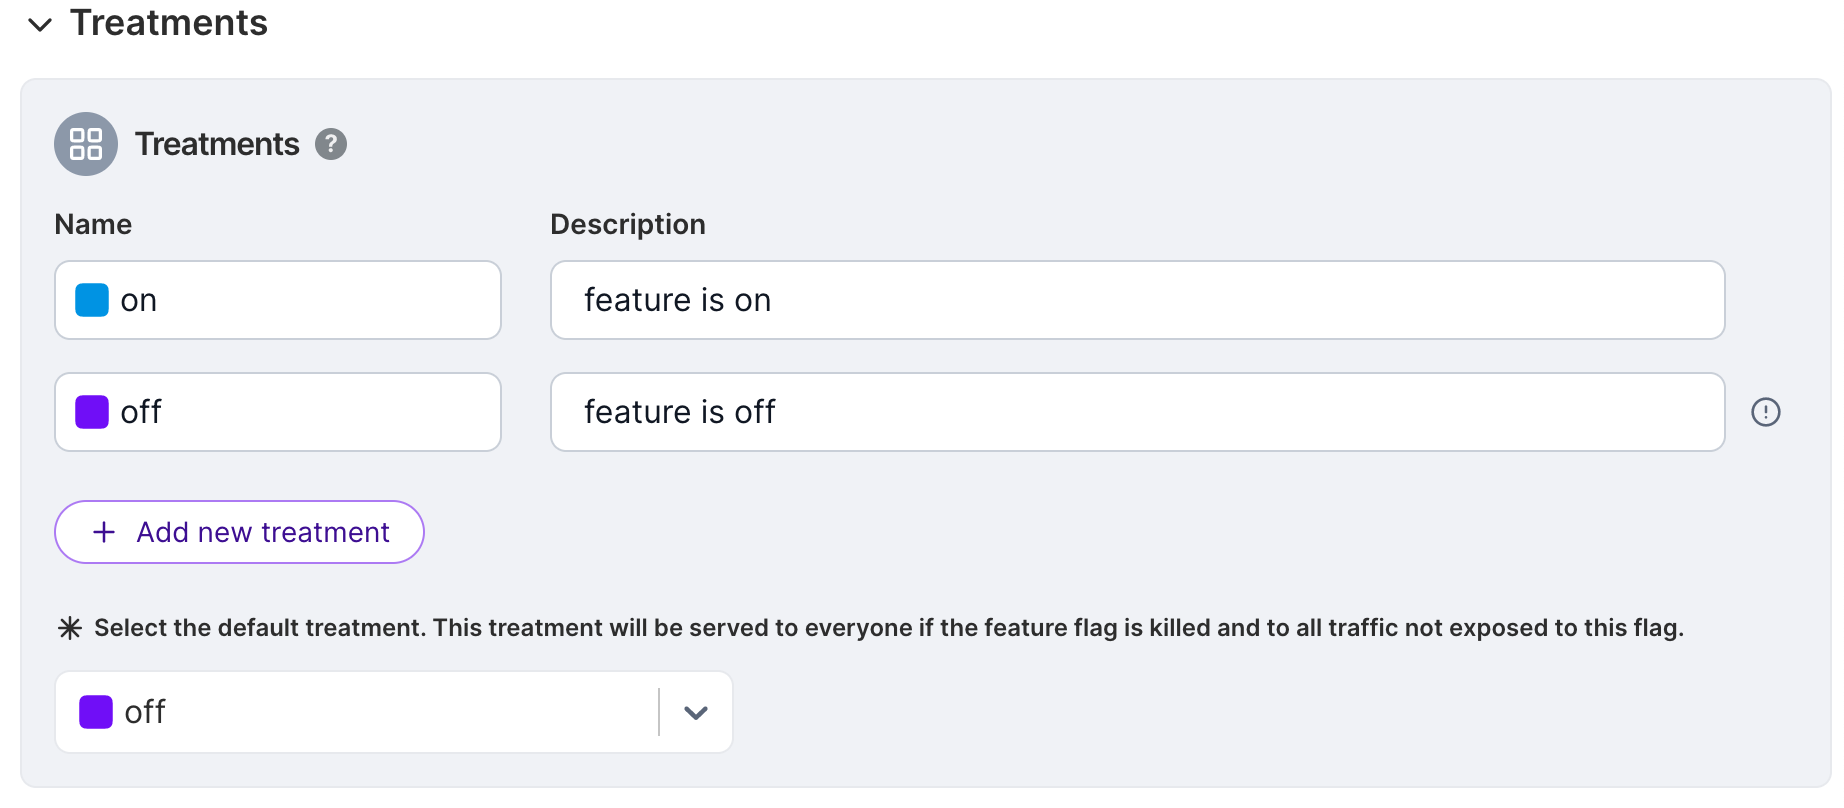This screenshot has height=808, width=1844.
Task: Click the 'Select the default treatment' instruction text
Action: point(888,628)
